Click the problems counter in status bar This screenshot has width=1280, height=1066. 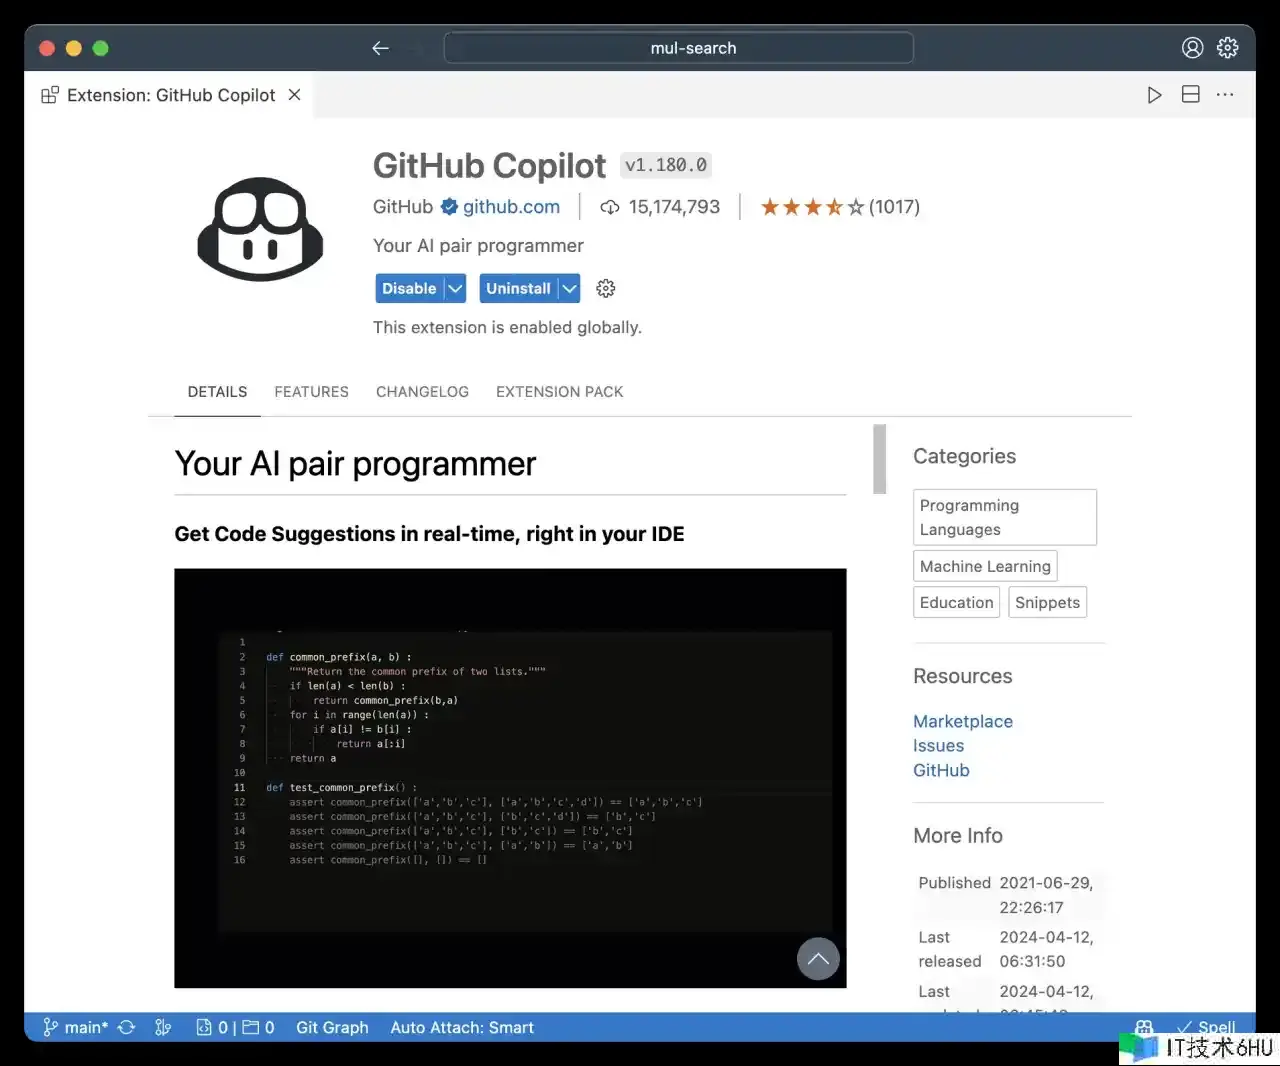coord(235,1027)
